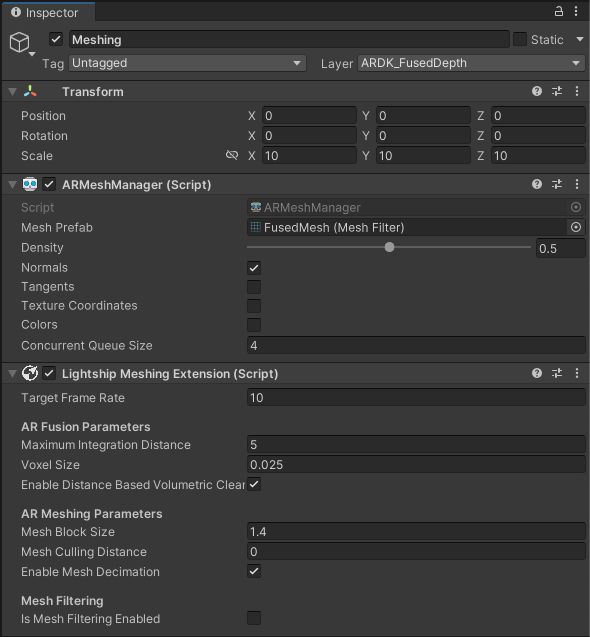This screenshot has height=637, width=590.
Task: Disable the ARMeshManager component checkbox
Action: tap(49, 184)
